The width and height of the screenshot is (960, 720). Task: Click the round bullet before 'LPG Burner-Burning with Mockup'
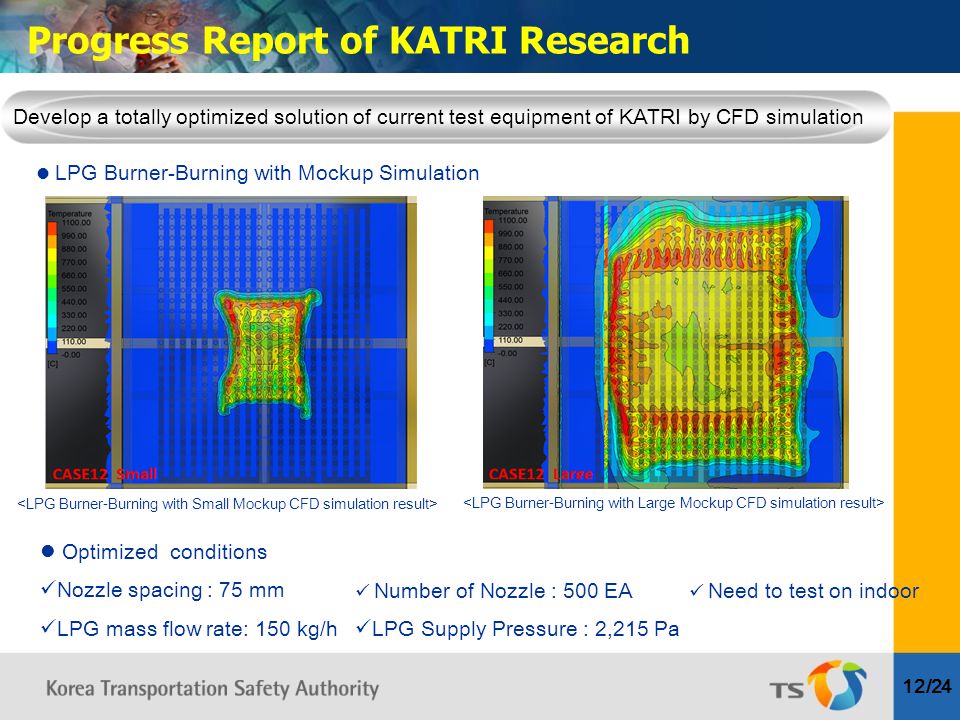pos(43,174)
